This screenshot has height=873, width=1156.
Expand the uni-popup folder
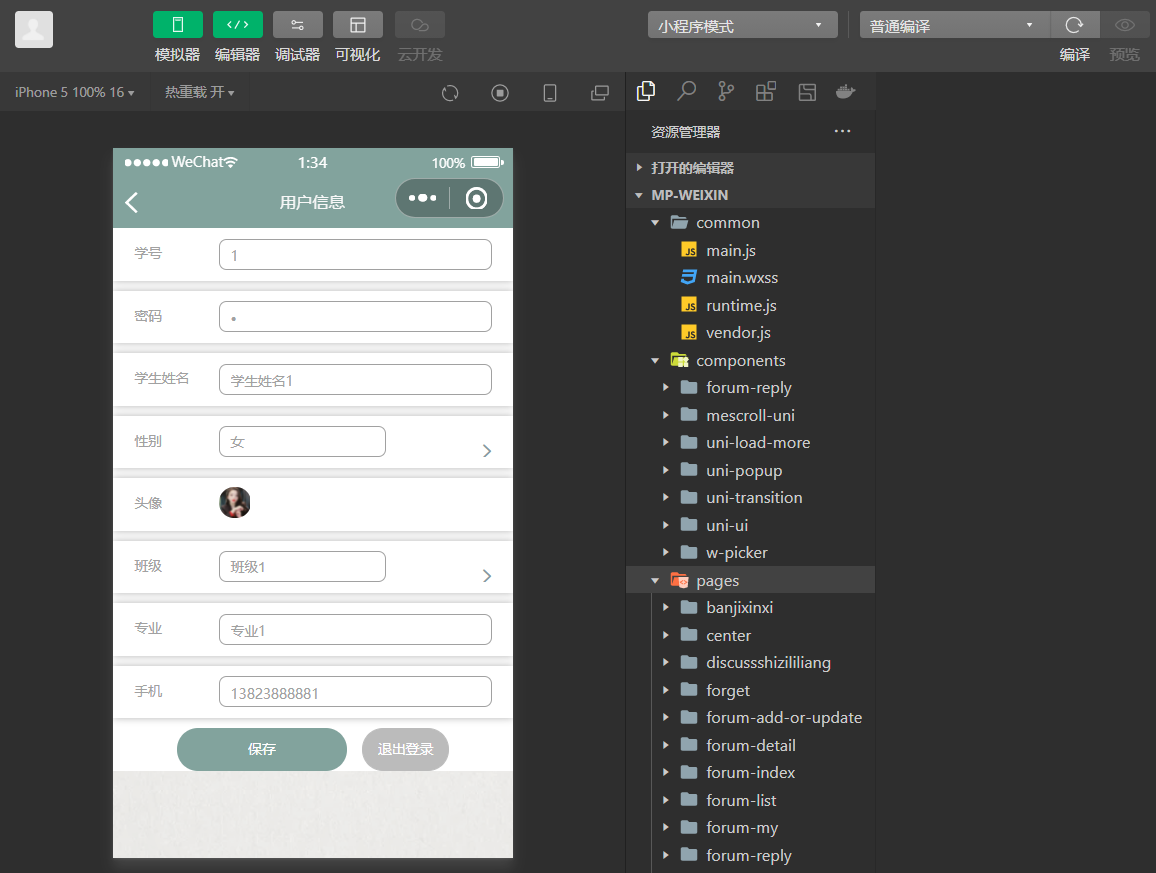[751, 470]
